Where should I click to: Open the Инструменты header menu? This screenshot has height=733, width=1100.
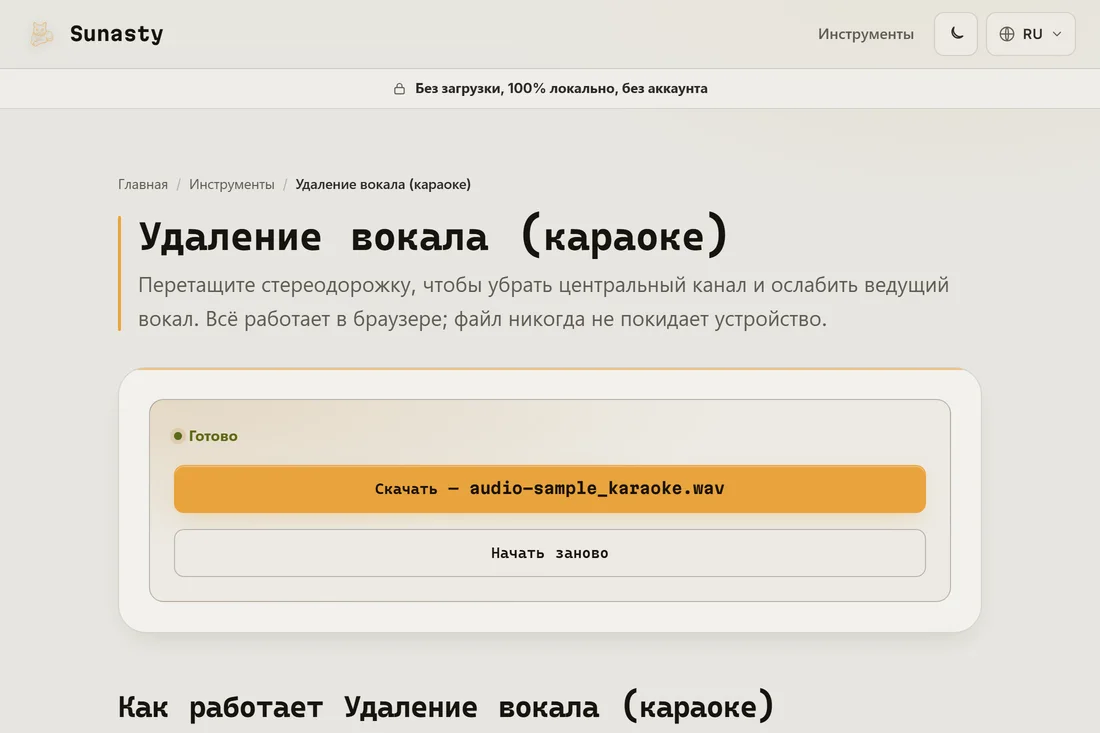click(x=866, y=34)
